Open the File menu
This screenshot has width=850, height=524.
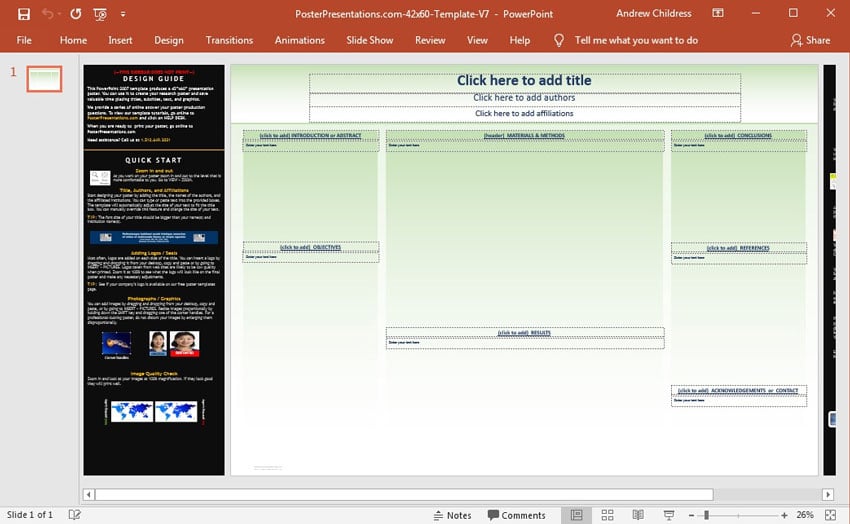(24, 40)
